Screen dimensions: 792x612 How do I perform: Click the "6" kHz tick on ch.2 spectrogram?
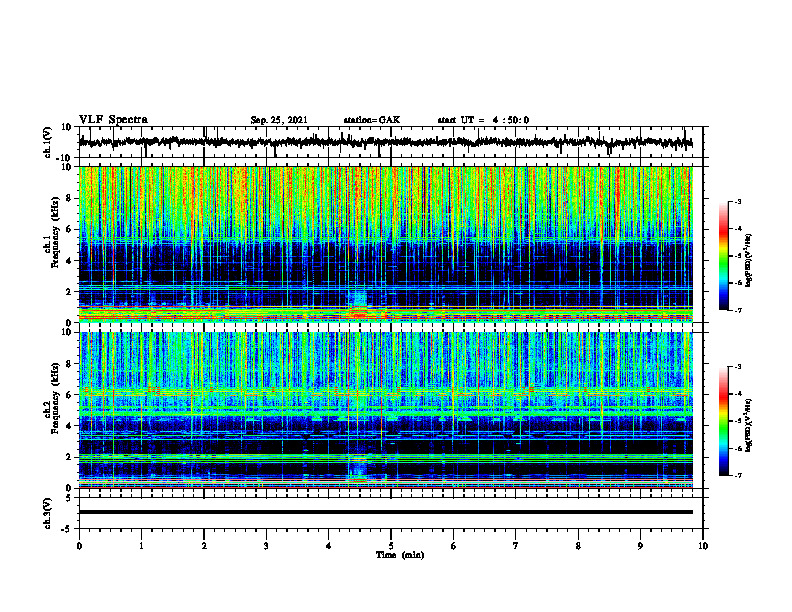[x=70, y=395]
